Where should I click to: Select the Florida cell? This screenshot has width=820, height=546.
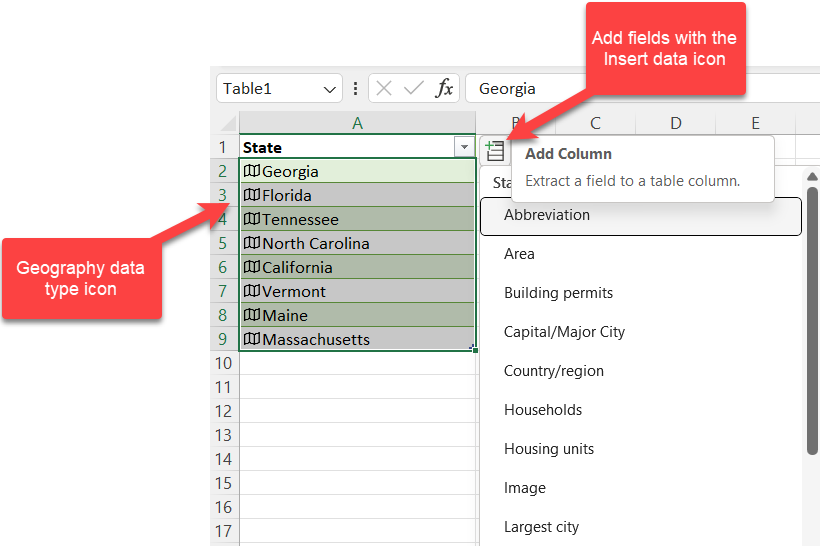click(x=358, y=195)
